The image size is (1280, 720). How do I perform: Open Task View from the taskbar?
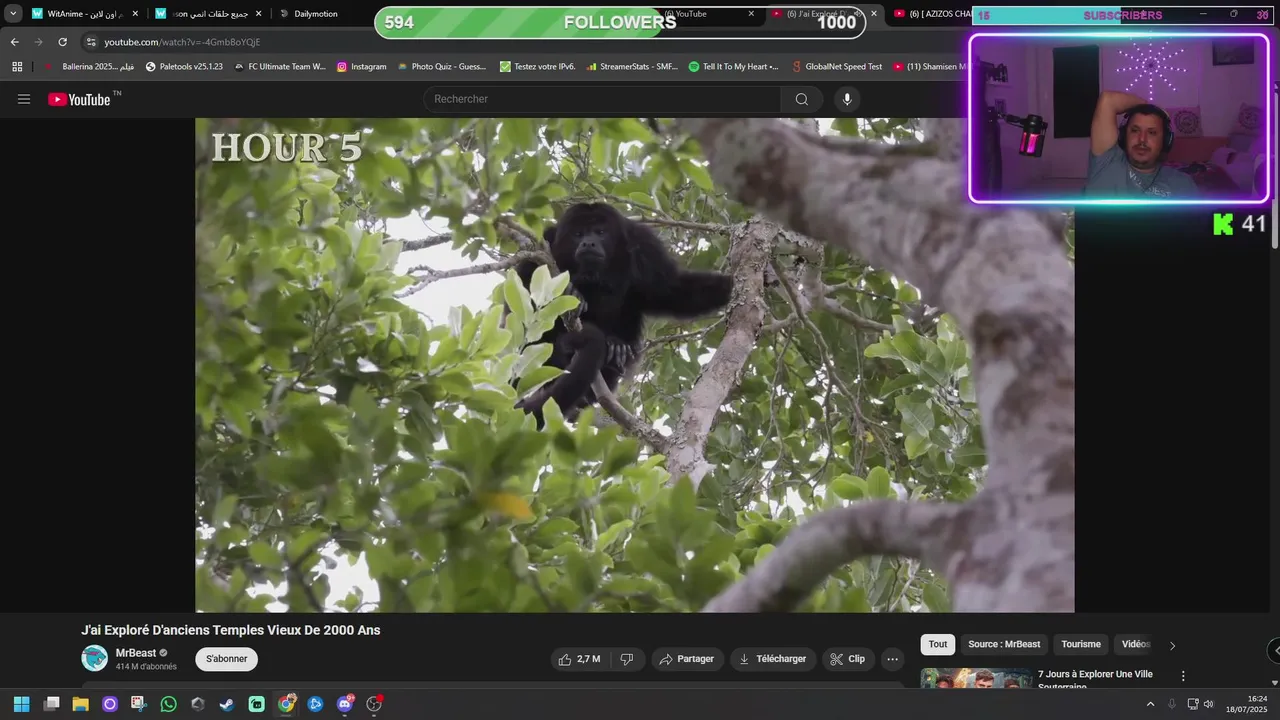tap(52, 704)
